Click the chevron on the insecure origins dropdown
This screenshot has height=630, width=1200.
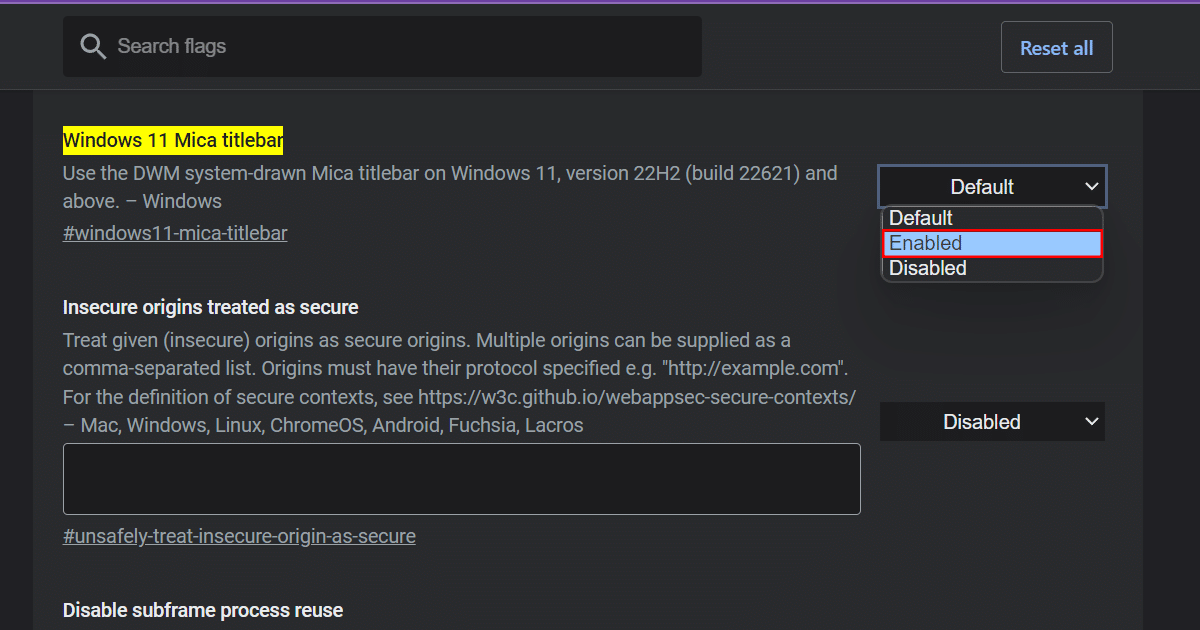pos(1093,421)
